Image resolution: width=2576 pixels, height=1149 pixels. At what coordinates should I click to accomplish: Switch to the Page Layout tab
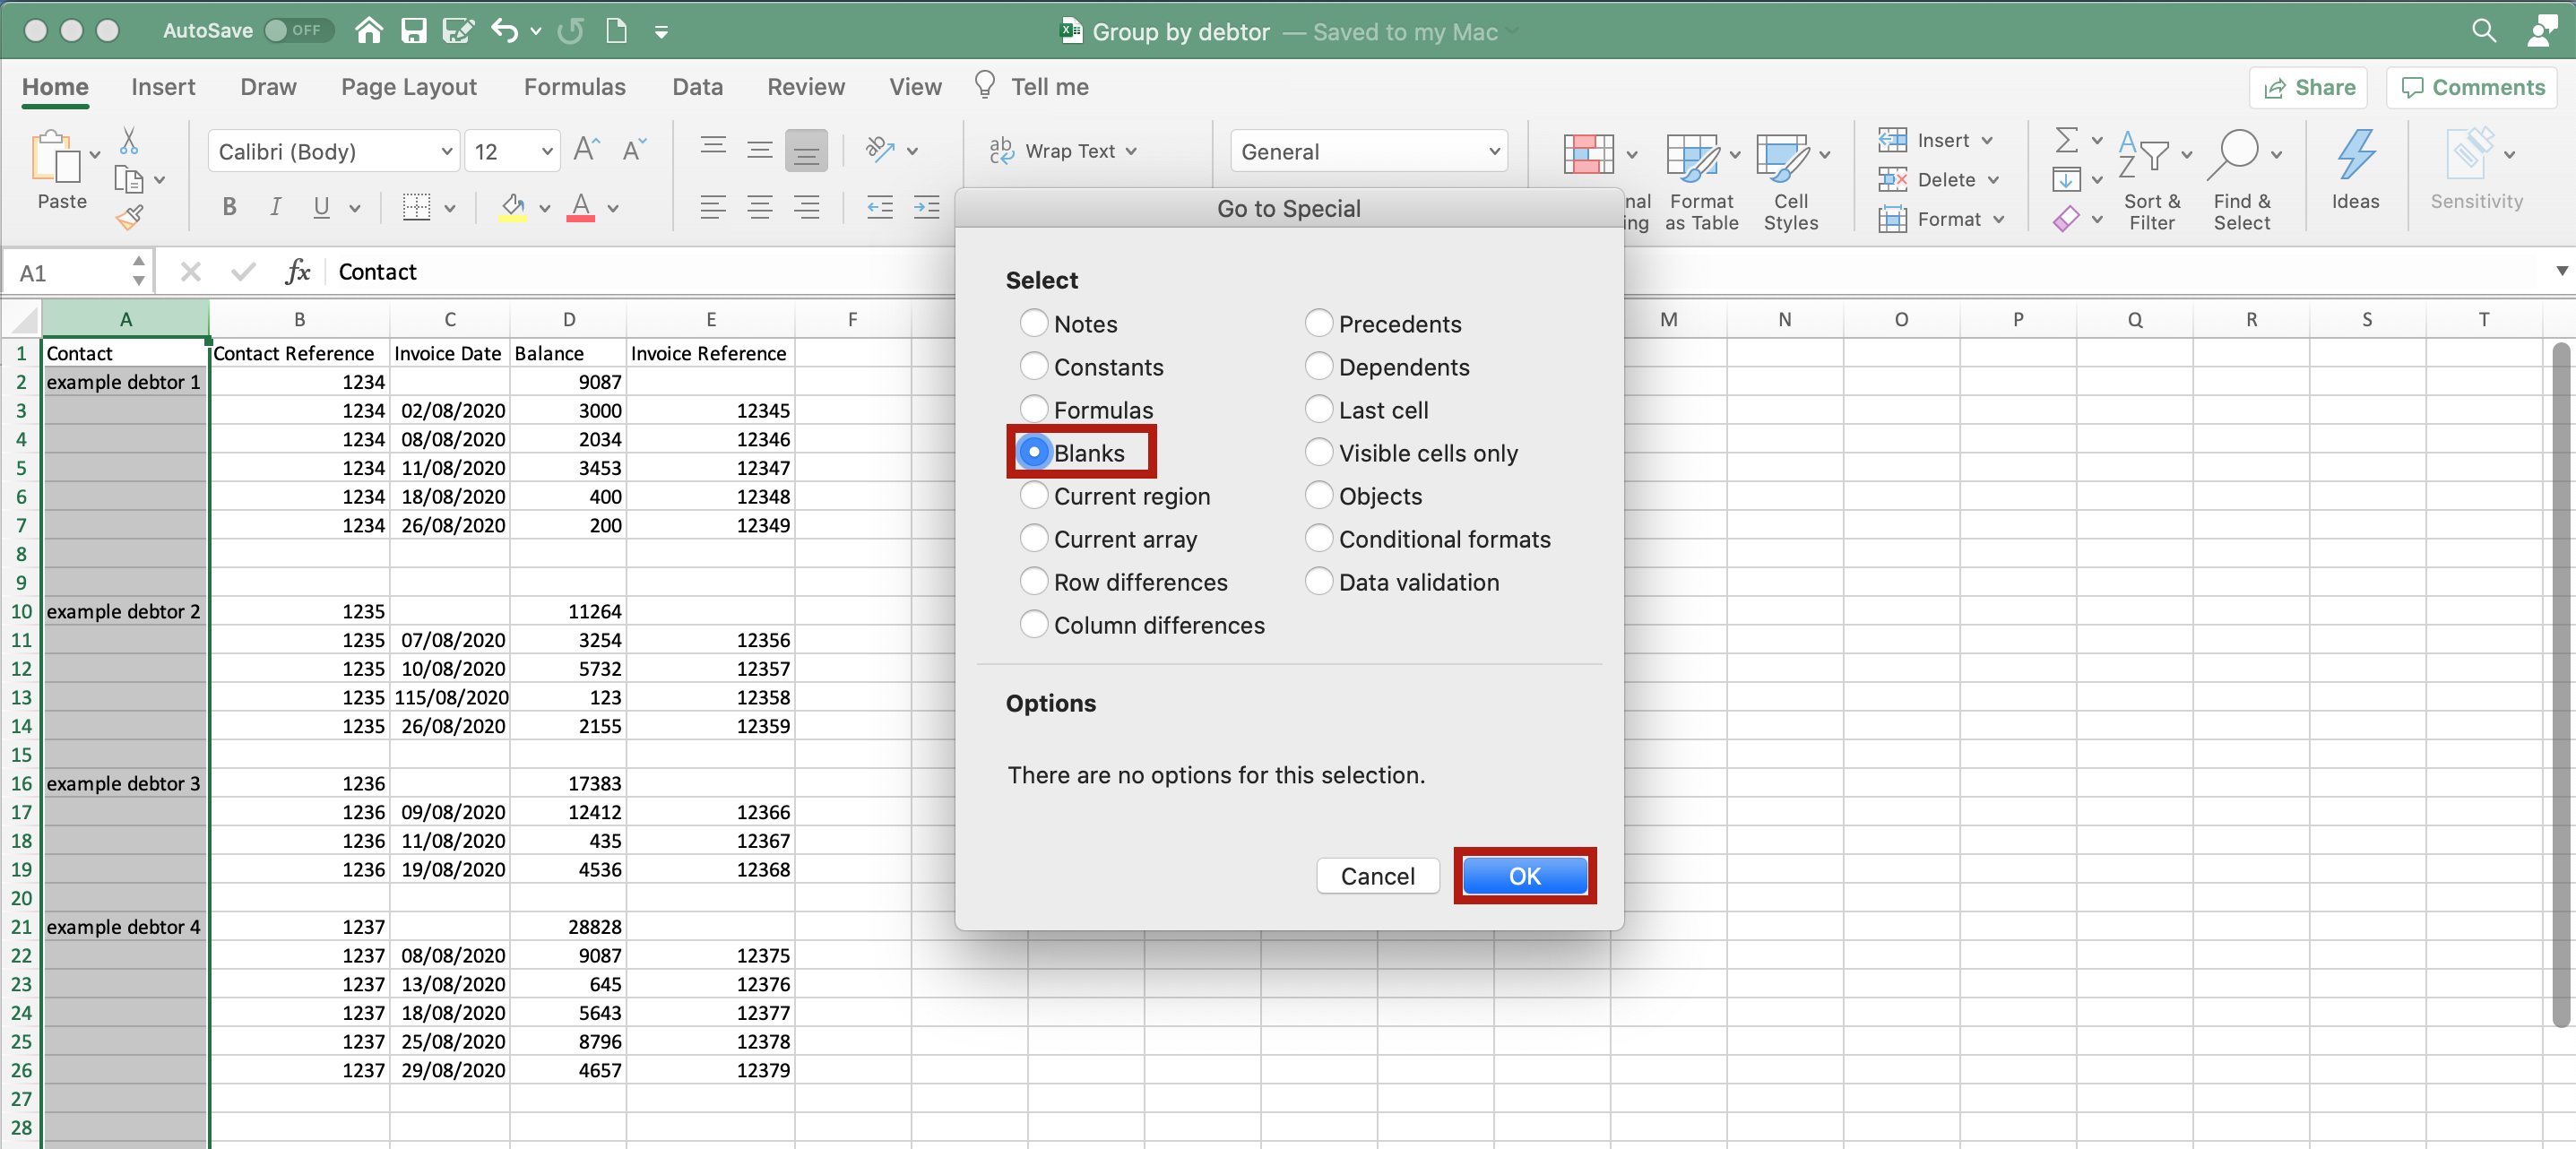[408, 87]
